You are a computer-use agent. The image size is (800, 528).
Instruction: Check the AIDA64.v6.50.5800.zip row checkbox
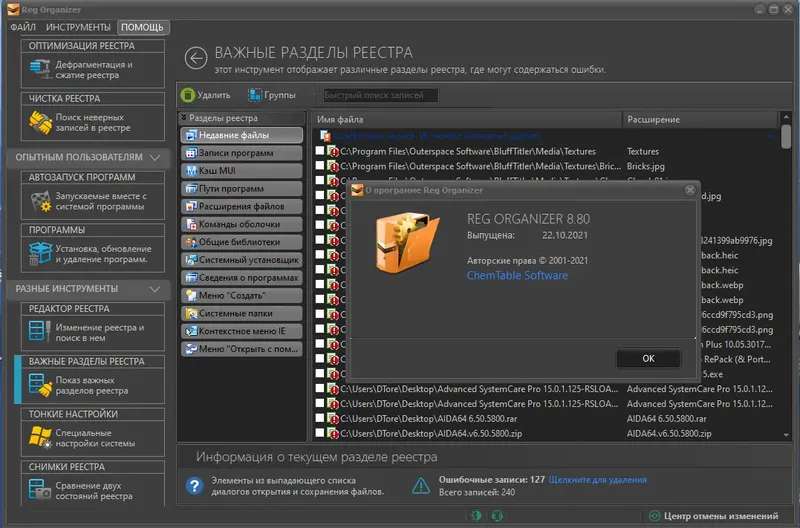tap(320, 433)
